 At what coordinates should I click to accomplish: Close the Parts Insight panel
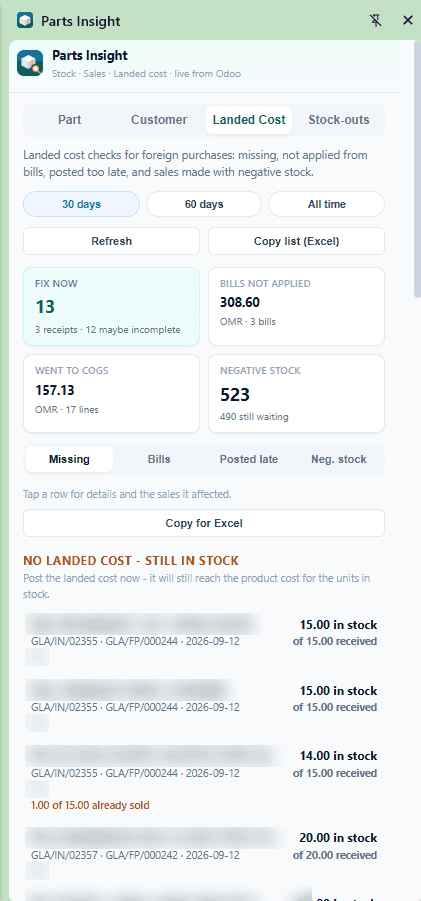pos(408,21)
